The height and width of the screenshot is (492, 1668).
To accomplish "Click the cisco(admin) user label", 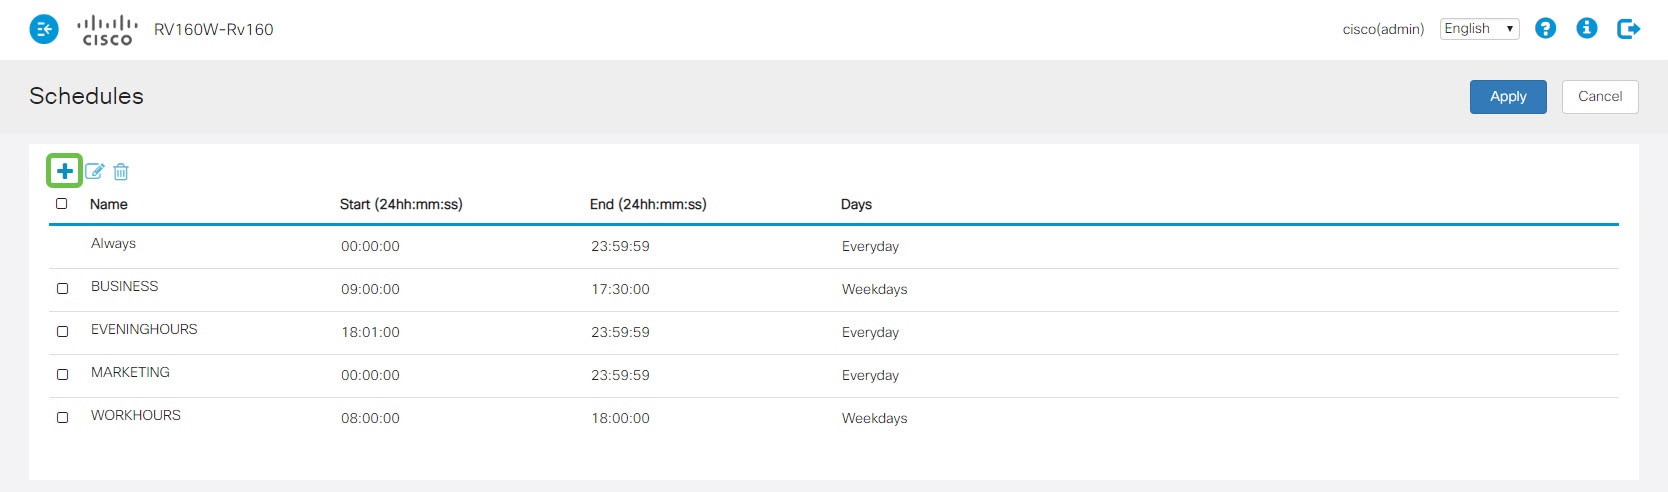I will point(1383,30).
